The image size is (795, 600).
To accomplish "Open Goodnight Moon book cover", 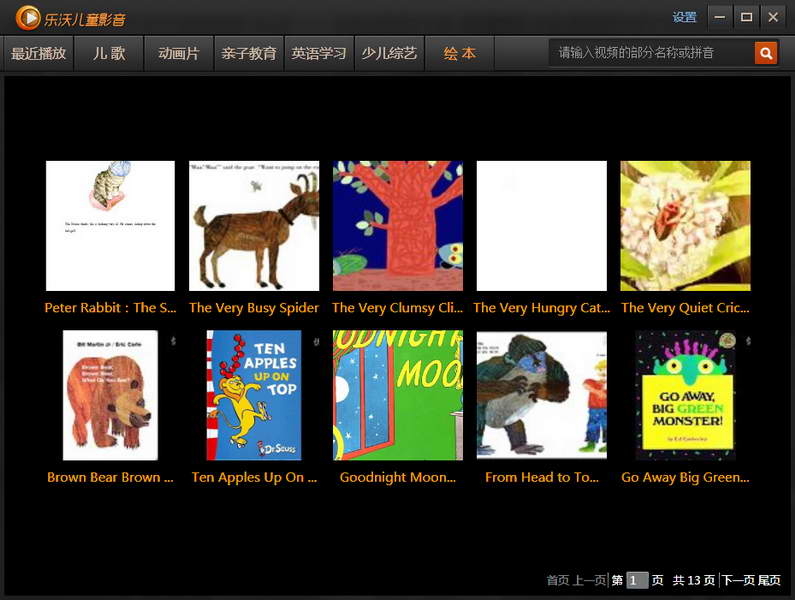I will [398, 395].
